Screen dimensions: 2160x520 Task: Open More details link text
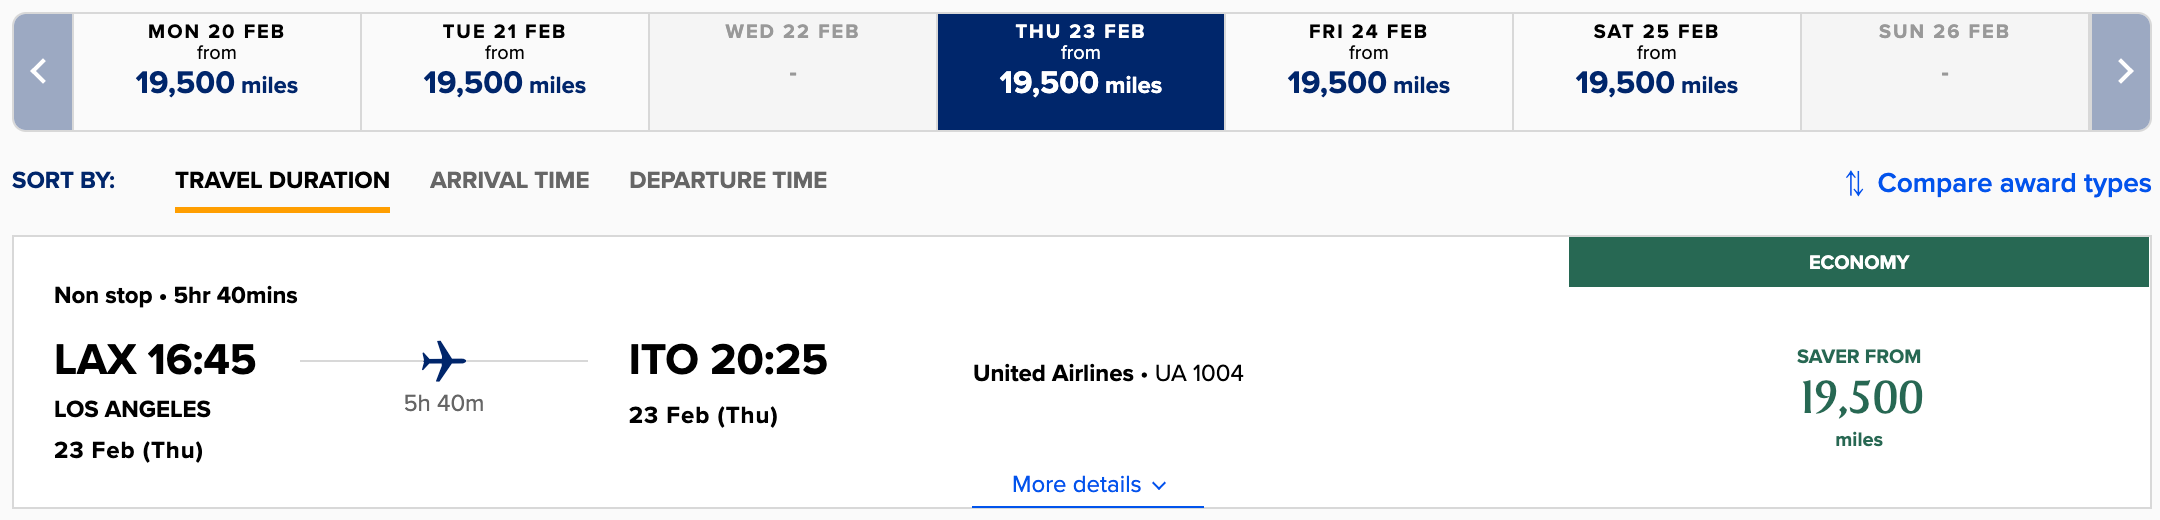1076,485
